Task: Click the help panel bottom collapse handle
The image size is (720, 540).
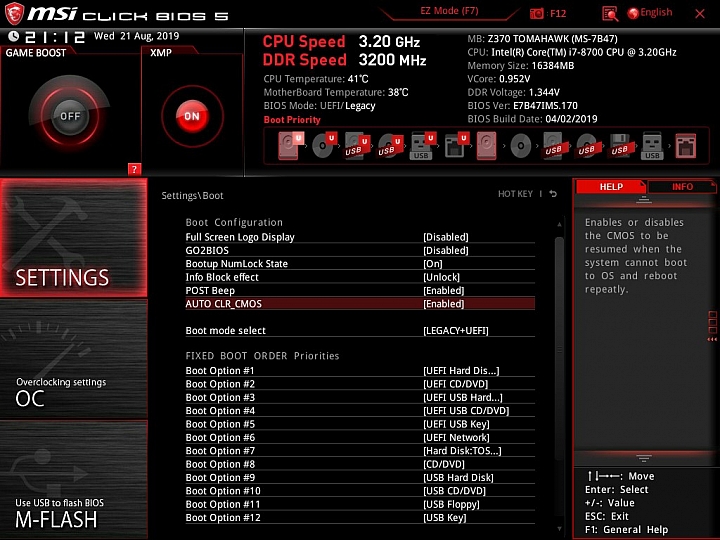Action: pos(644,458)
